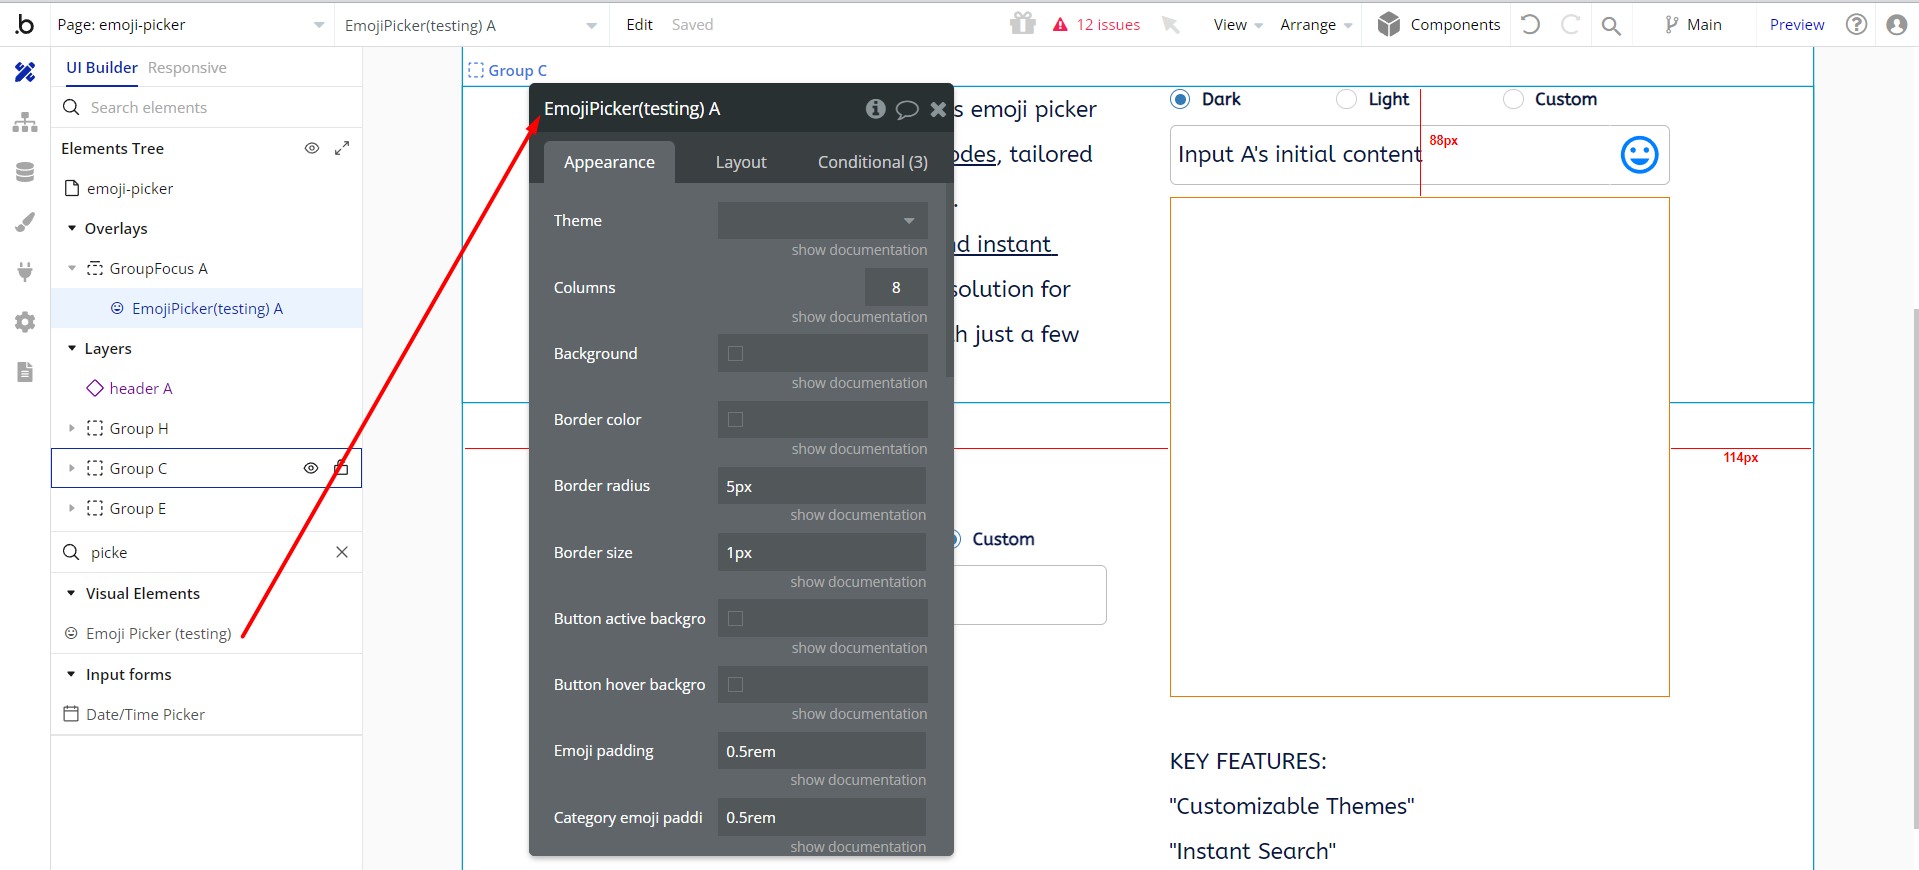Click the info icon in property editor
The height and width of the screenshot is (870, 1919).
[x=875, y=109]
